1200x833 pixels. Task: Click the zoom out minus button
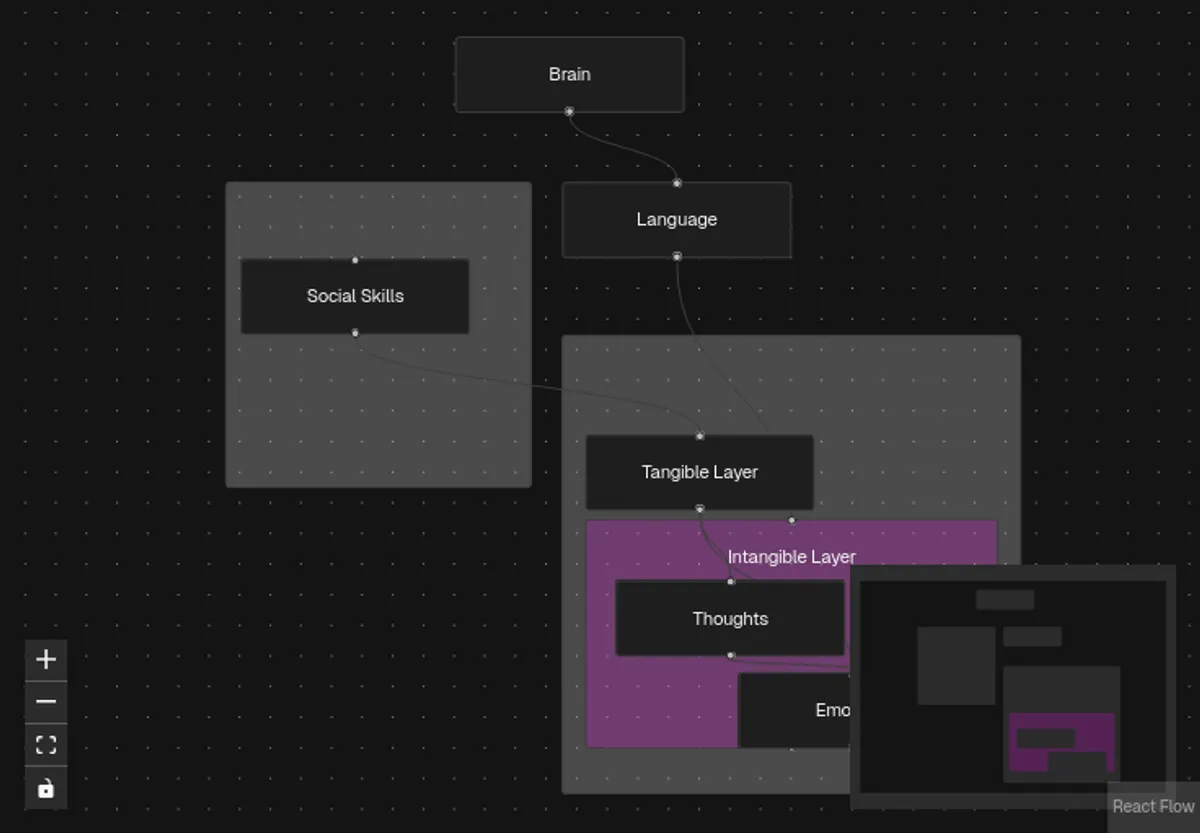pos(46,702)
